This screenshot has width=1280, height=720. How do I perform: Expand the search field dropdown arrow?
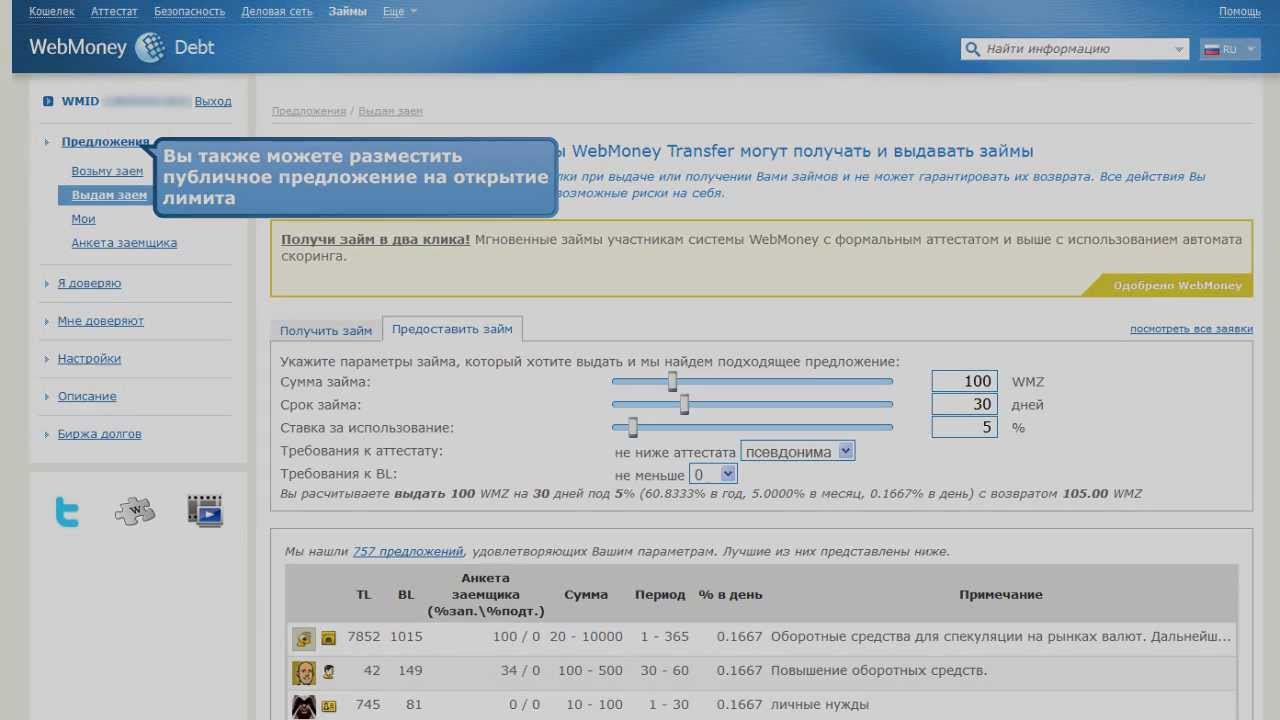tap(1179, 49)
